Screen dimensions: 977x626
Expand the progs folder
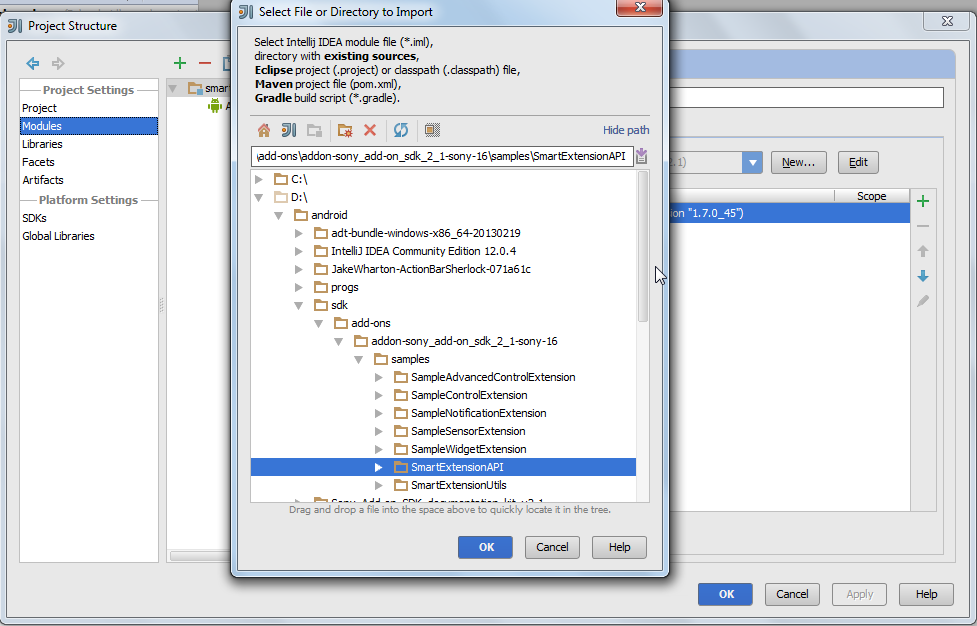298,288
